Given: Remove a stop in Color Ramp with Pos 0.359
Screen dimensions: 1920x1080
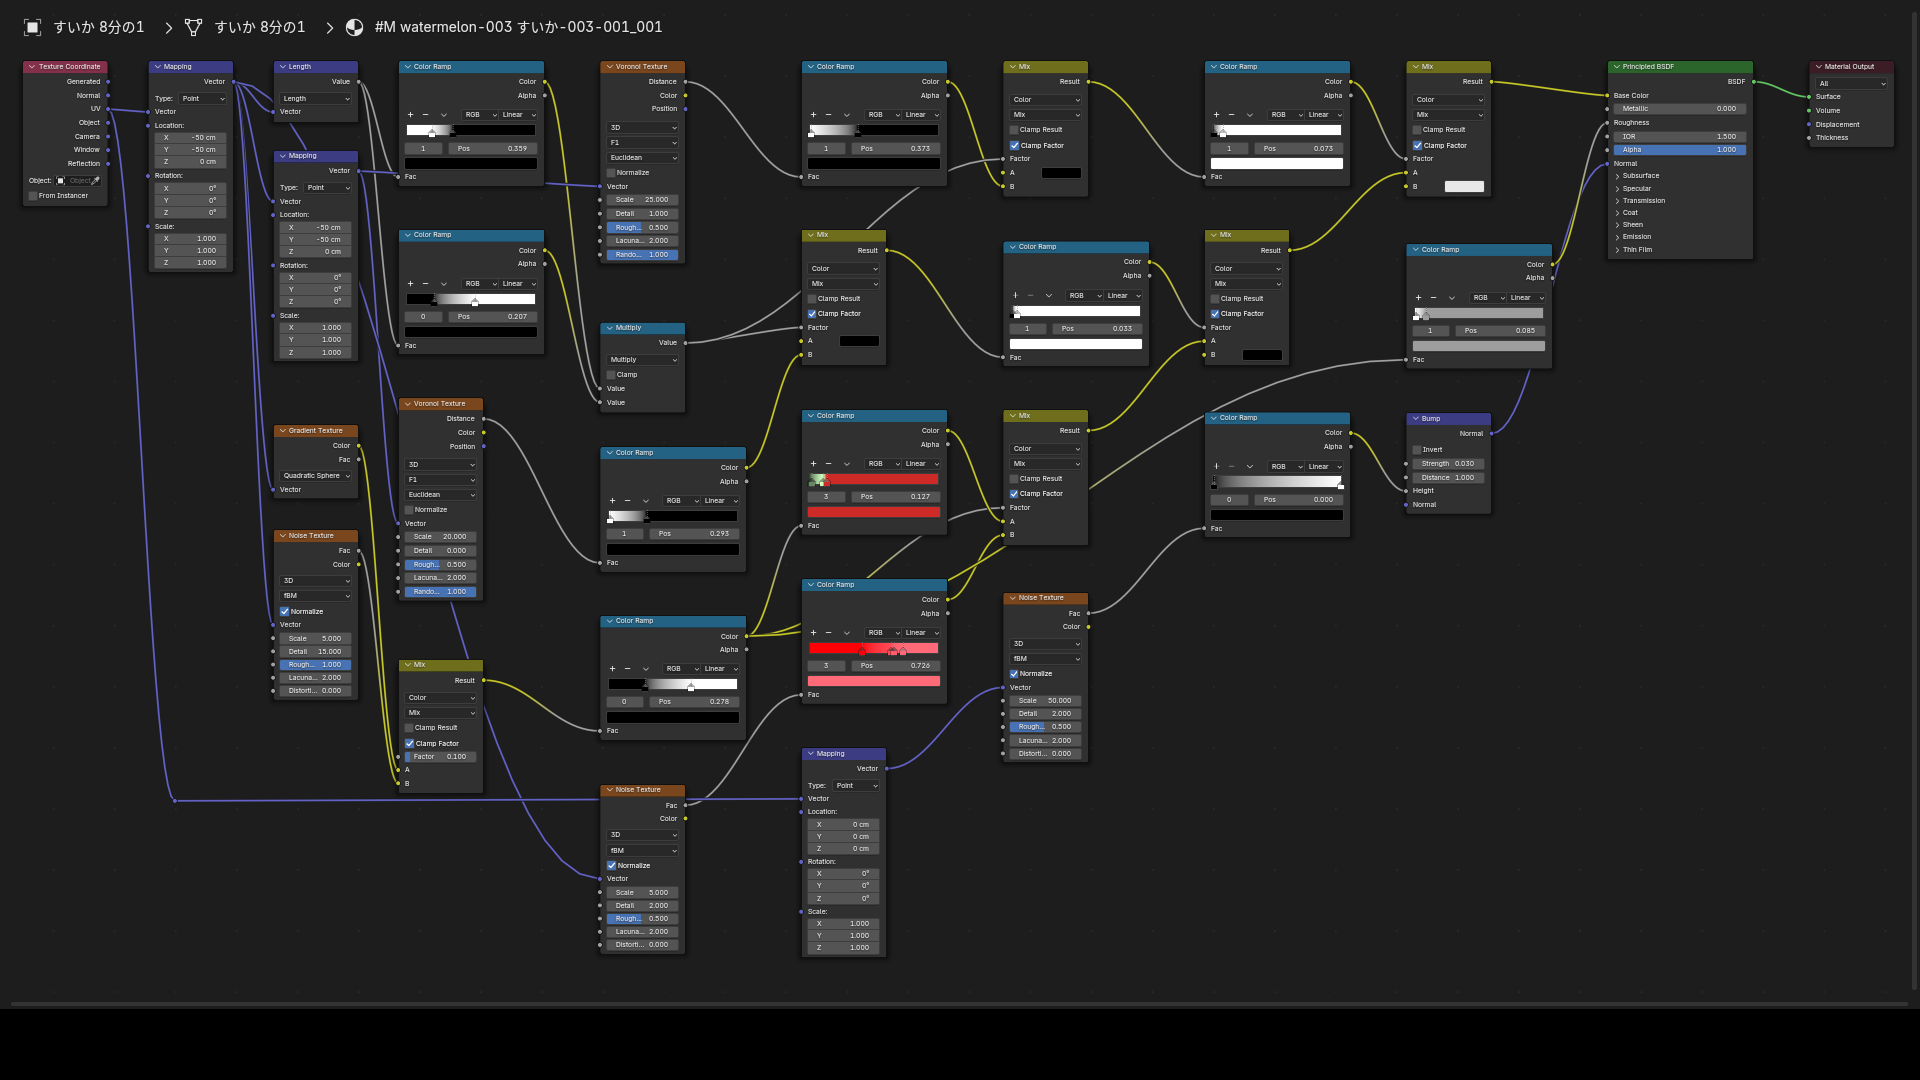Looking at the screenshot, I should pos(425,115).
